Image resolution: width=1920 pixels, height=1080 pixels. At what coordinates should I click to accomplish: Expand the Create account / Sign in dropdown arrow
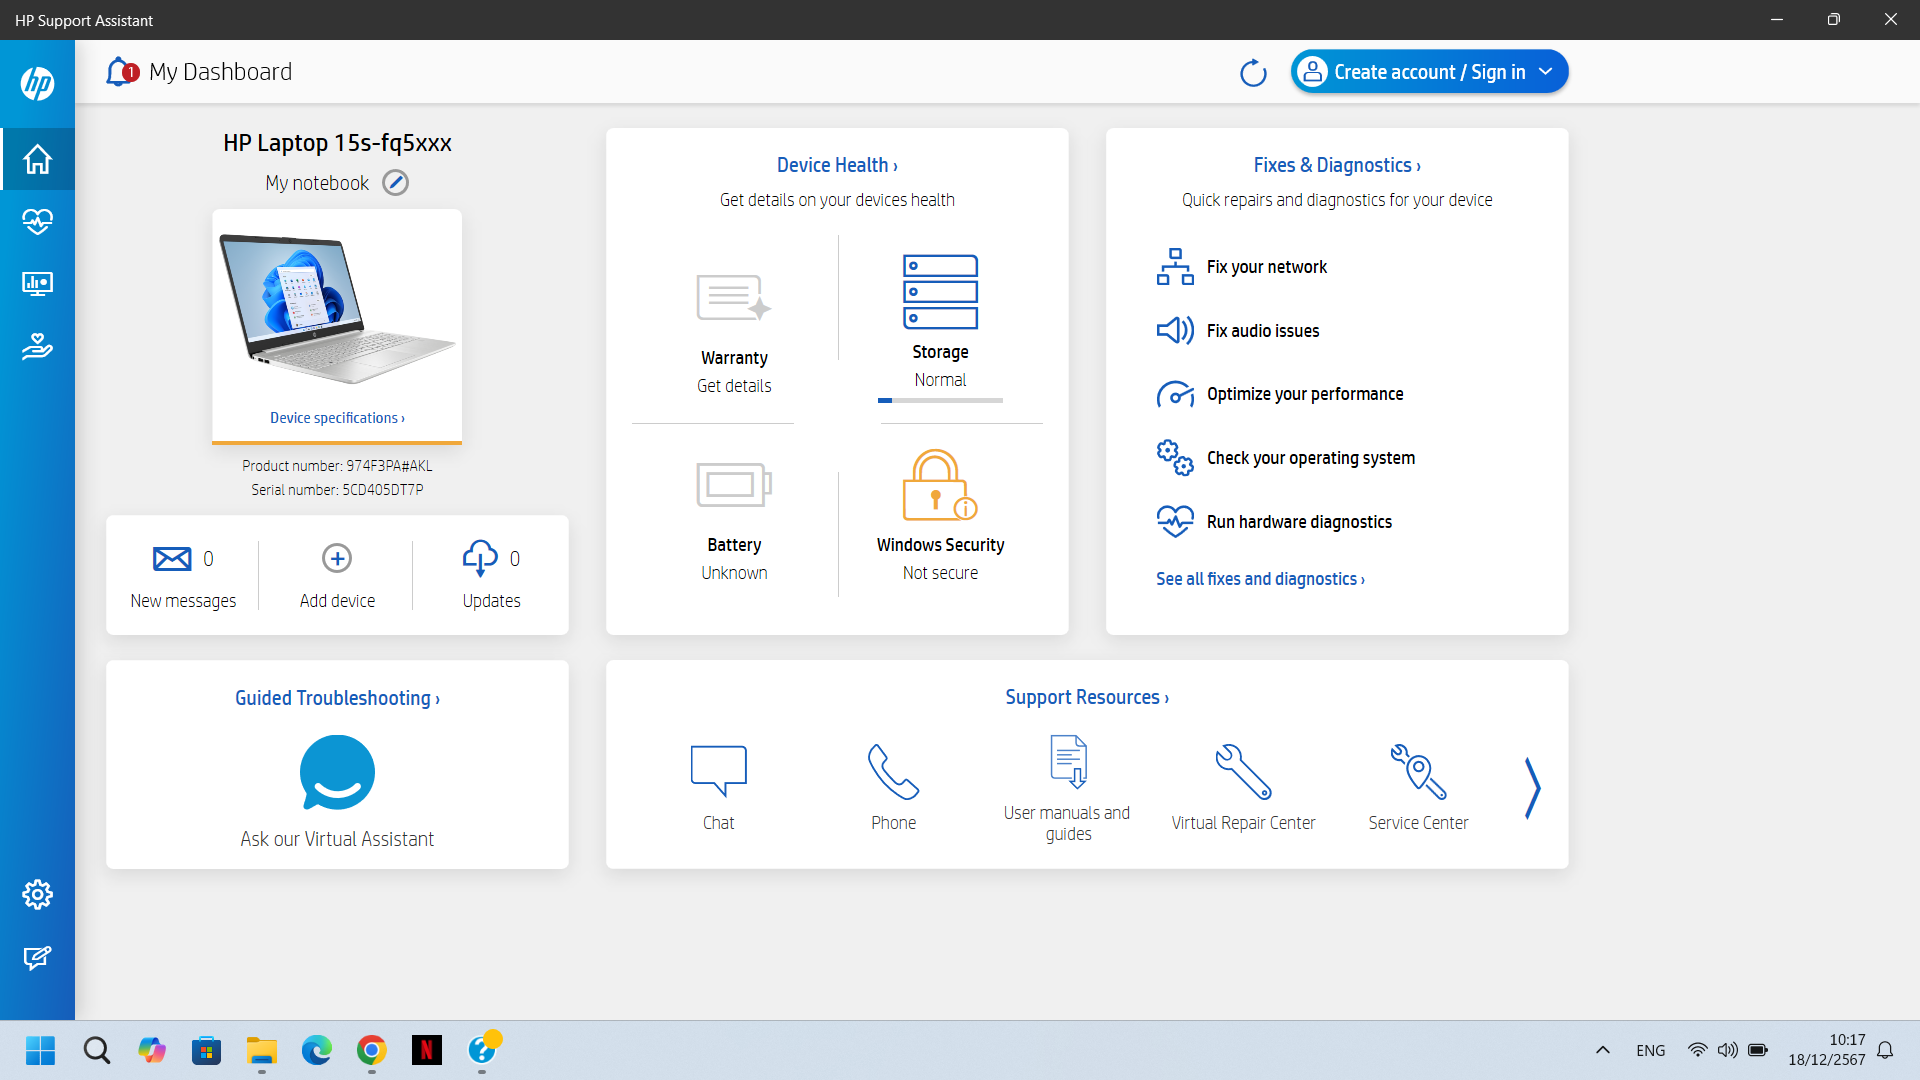(1545, 72)
